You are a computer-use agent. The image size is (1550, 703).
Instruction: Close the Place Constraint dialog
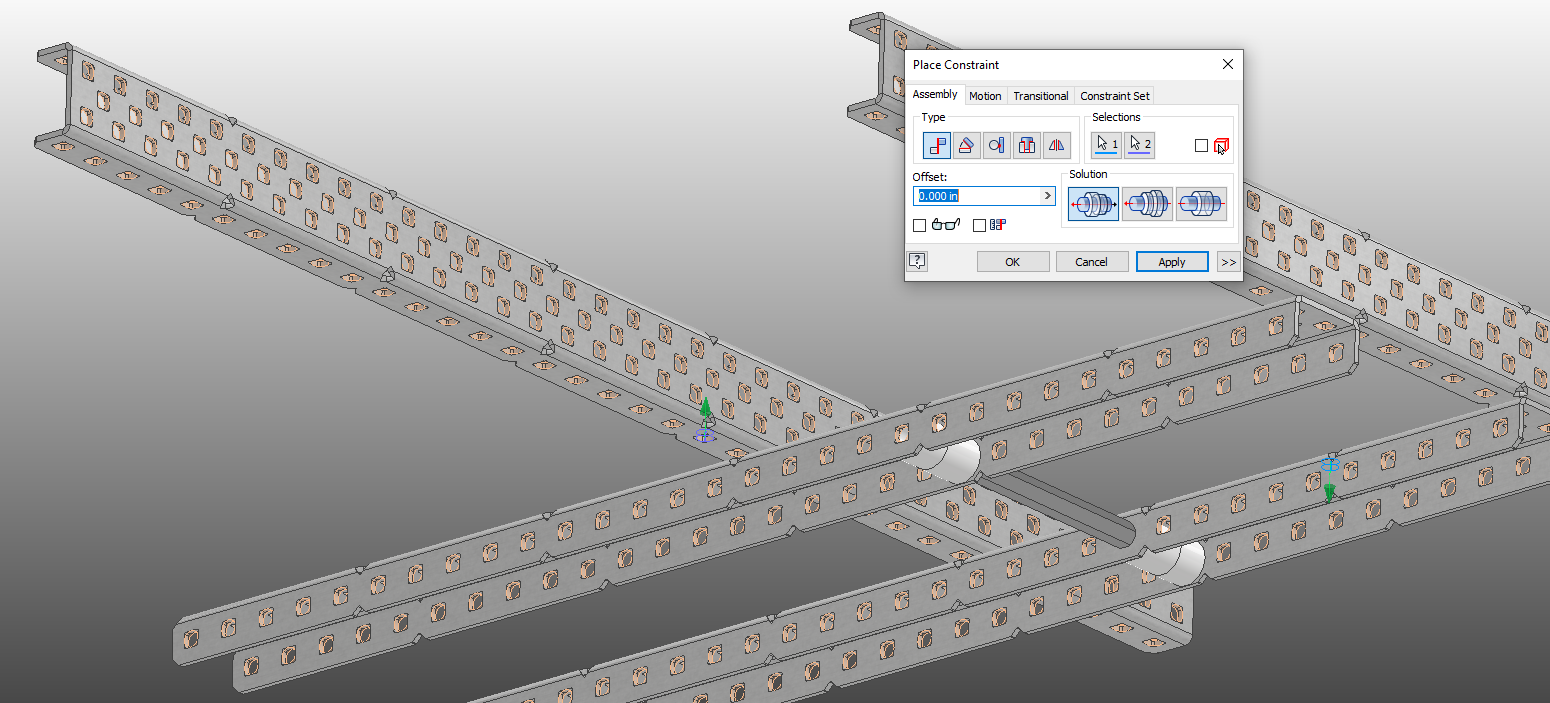coord(1228,65)
